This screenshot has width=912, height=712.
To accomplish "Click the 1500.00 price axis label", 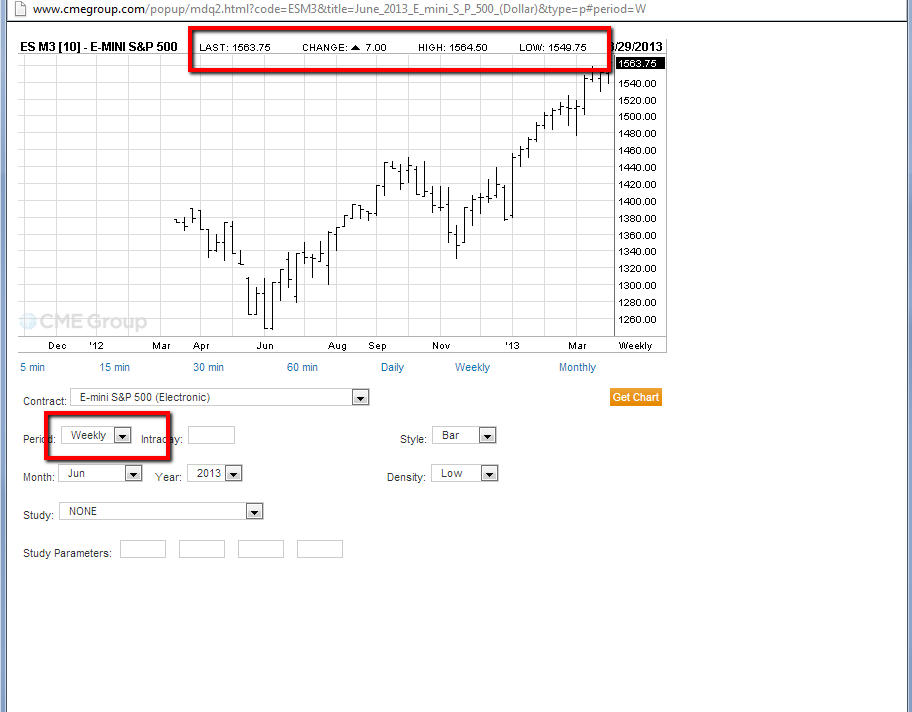I will coord(637,116).
